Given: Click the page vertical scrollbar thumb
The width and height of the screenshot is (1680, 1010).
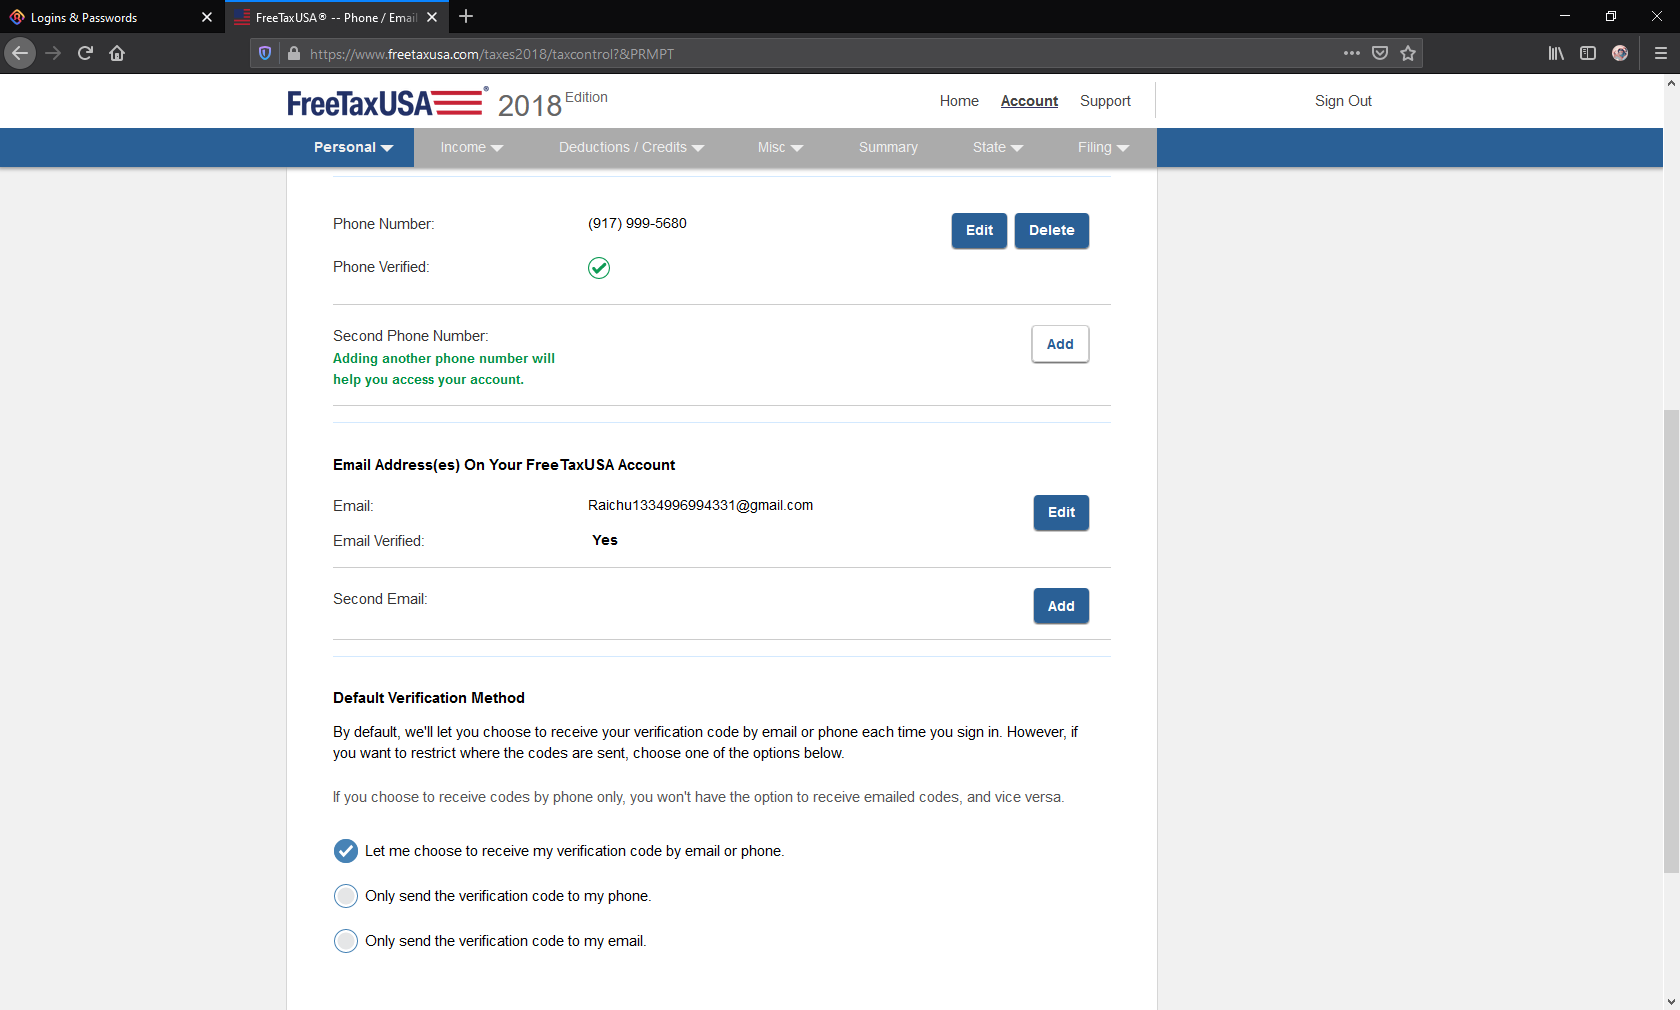Looking at the screenshot, I should click(x=1671, y=640).
